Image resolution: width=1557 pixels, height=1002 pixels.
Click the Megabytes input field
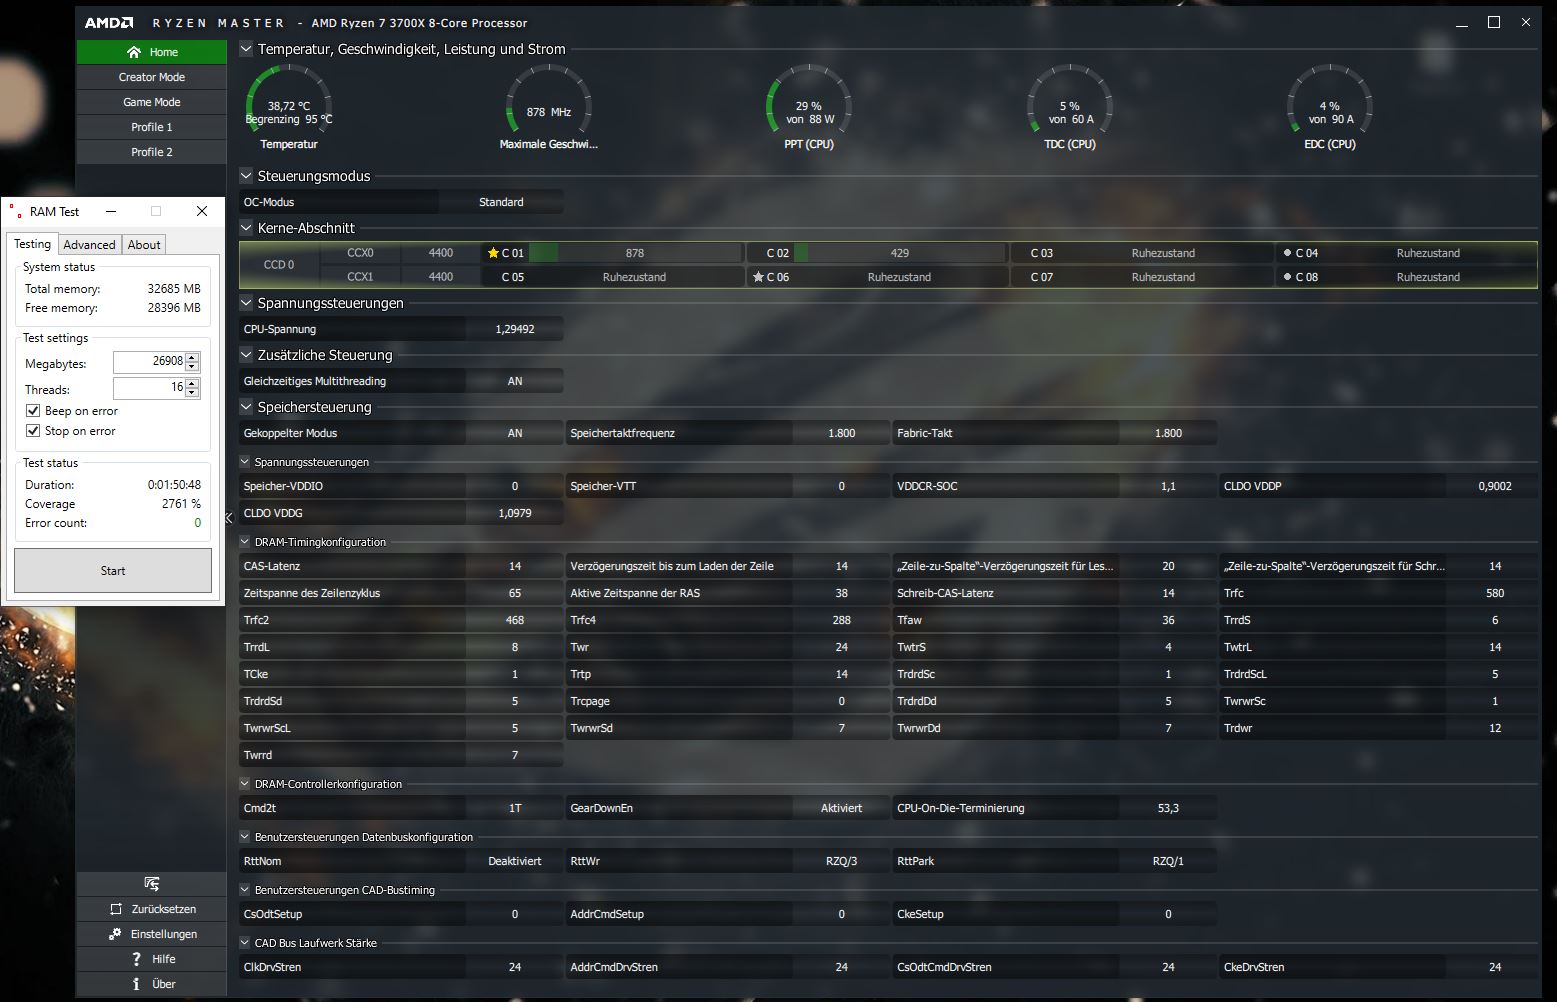[x=149, y=362]
